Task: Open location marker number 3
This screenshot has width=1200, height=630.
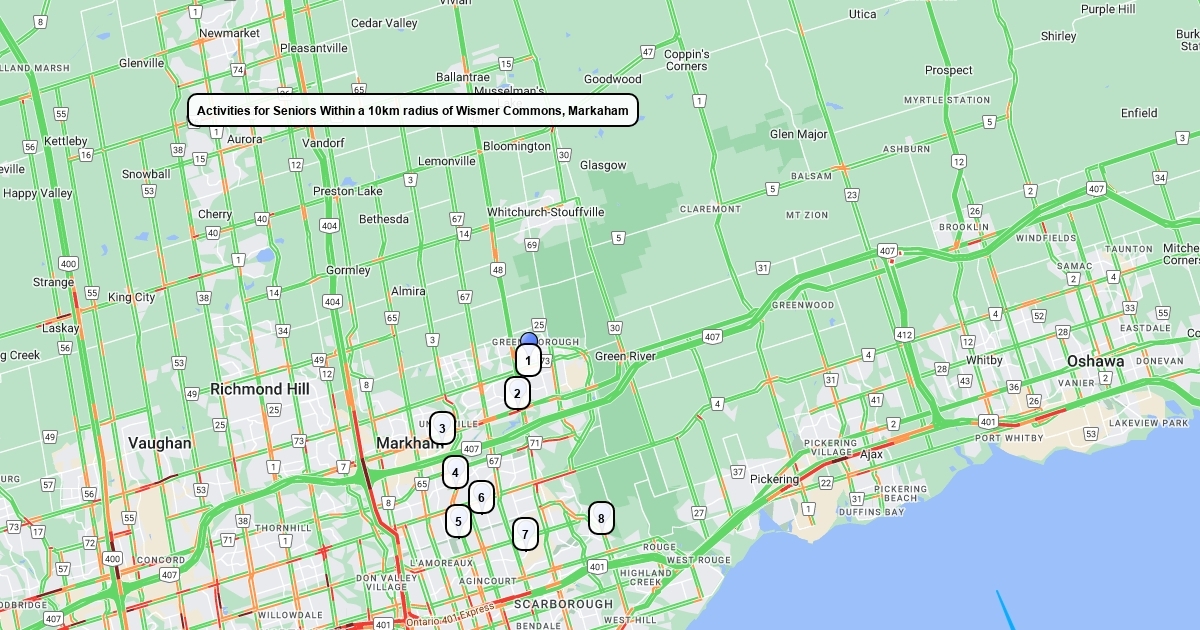Action: point(442,429)
